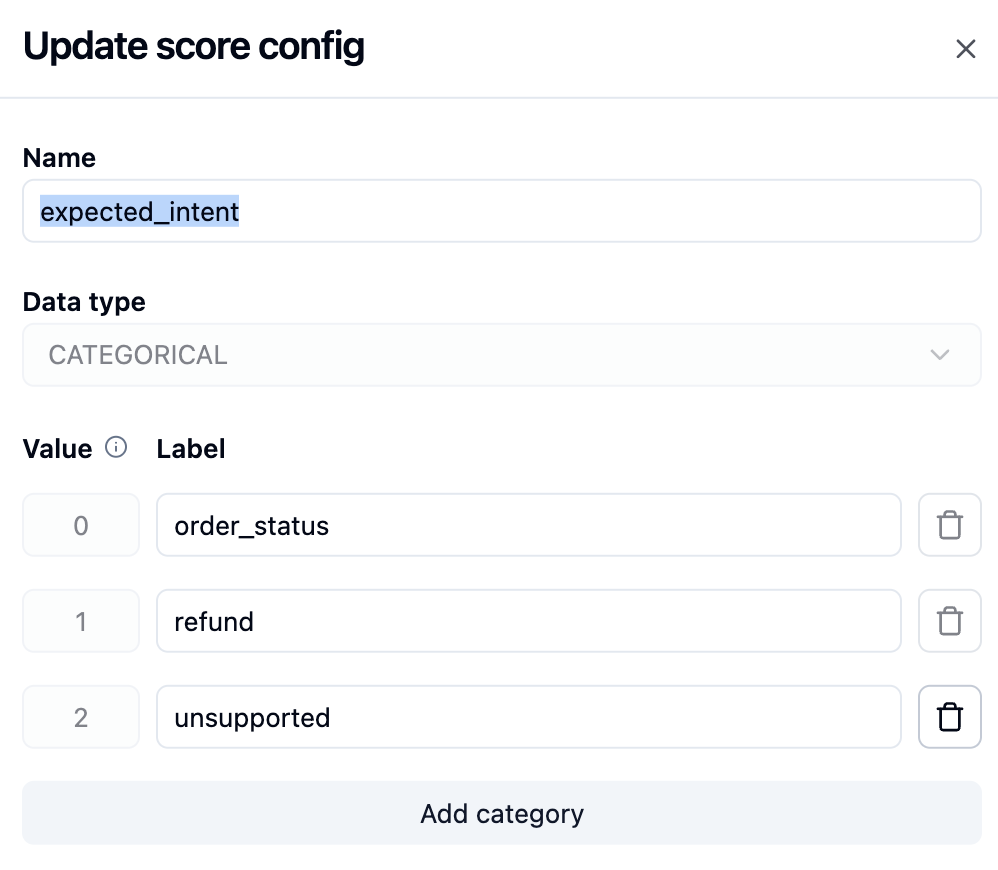Show info tooltip next to Value heading
This screenshot has width=998, height=870.
coord(116,447)
